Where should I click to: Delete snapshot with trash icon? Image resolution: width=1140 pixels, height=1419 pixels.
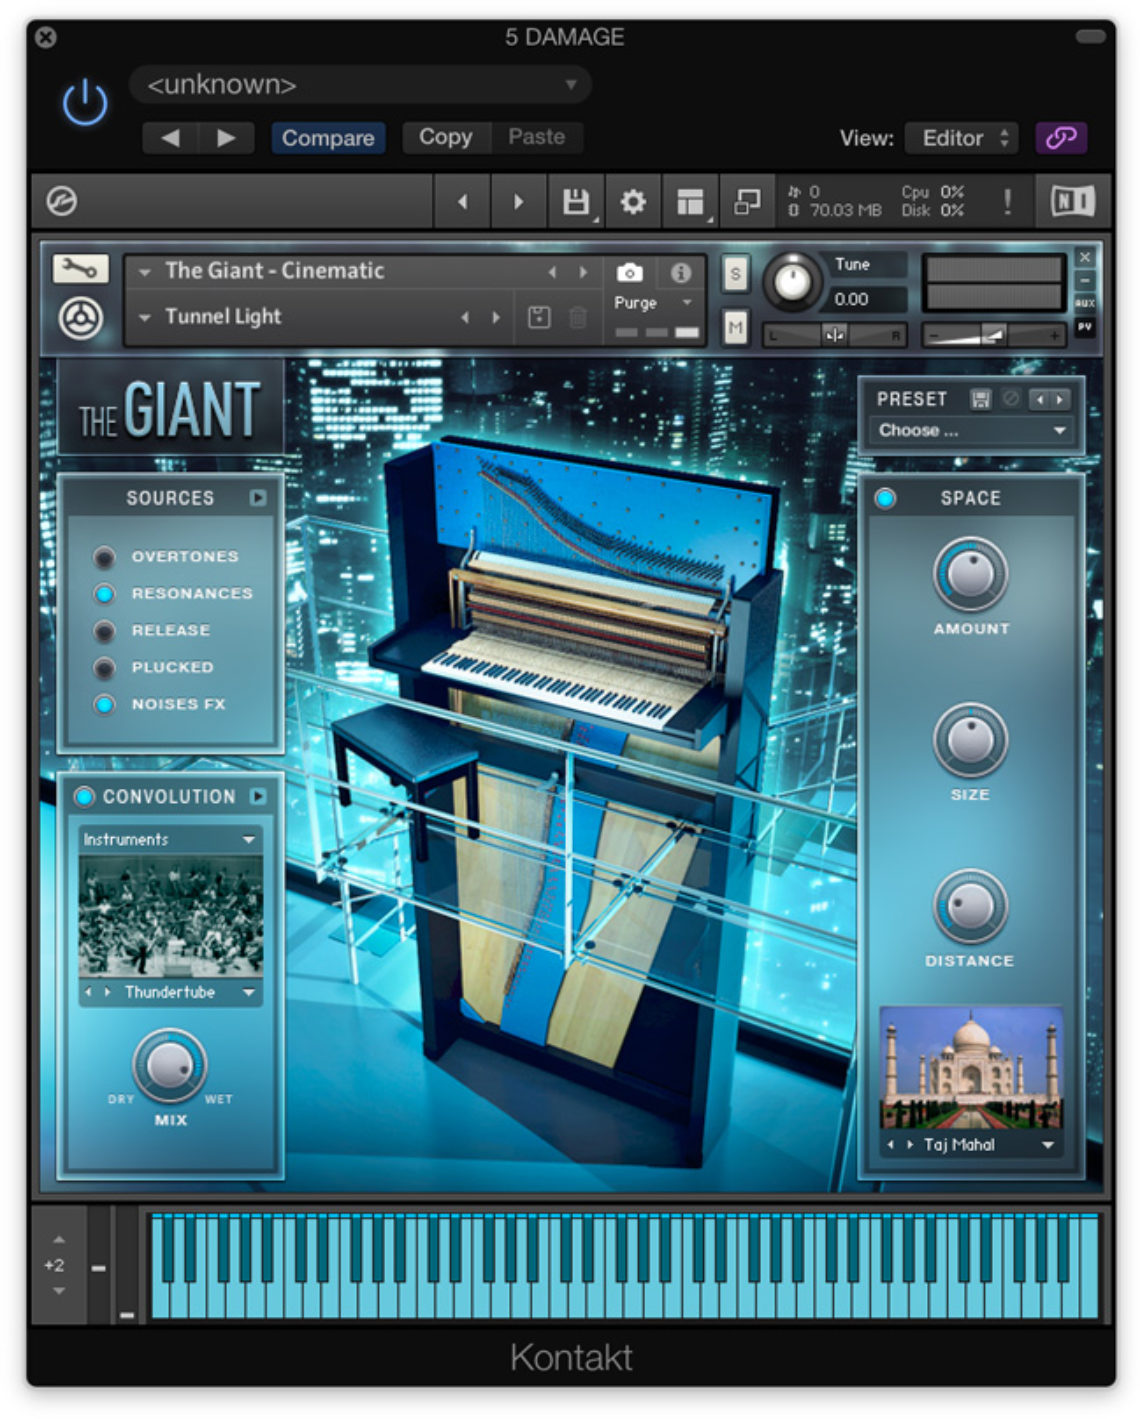coord(578,318)
